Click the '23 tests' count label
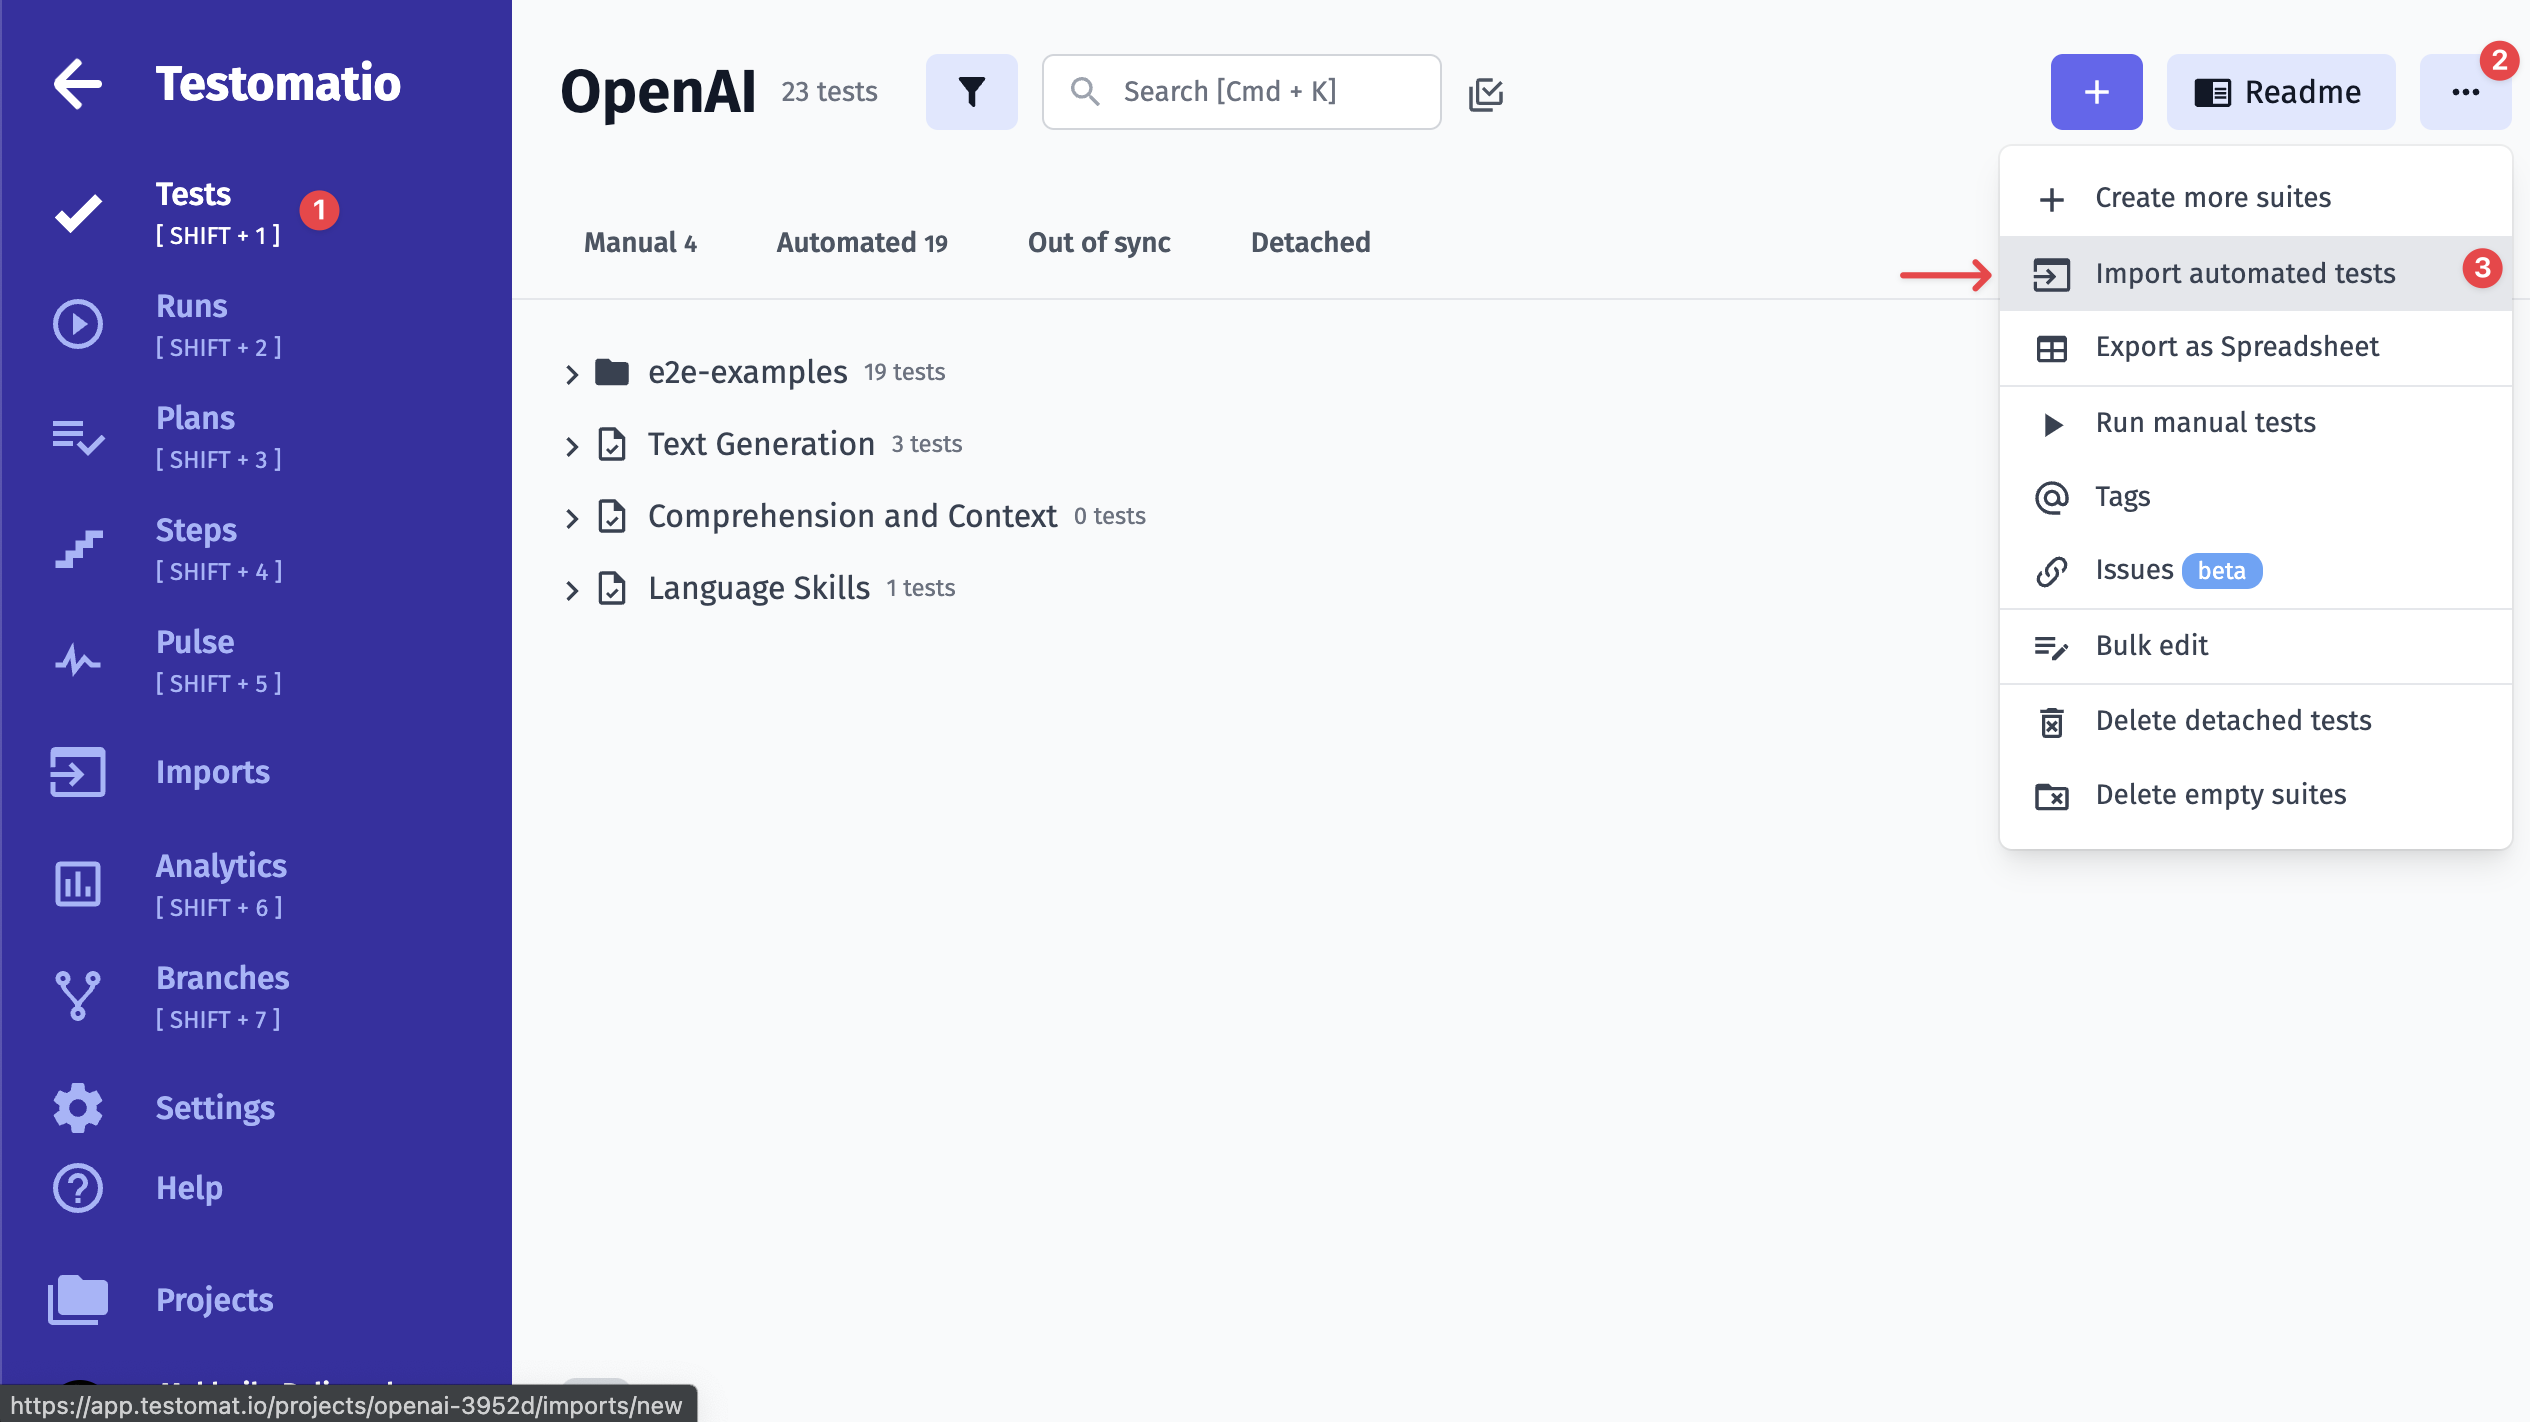 pos(829,92)
